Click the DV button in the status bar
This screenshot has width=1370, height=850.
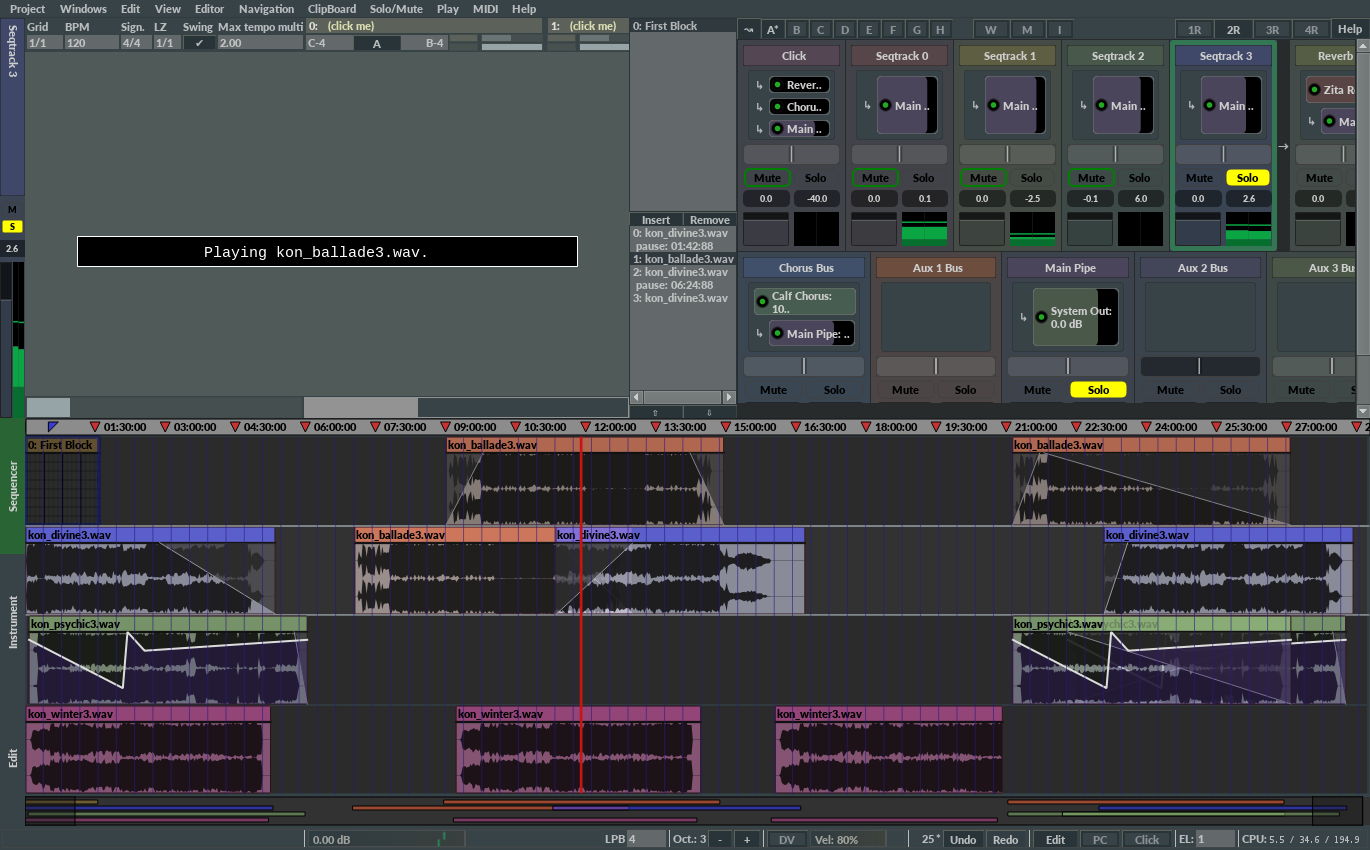pyautogui.click(x=787, y=840)
